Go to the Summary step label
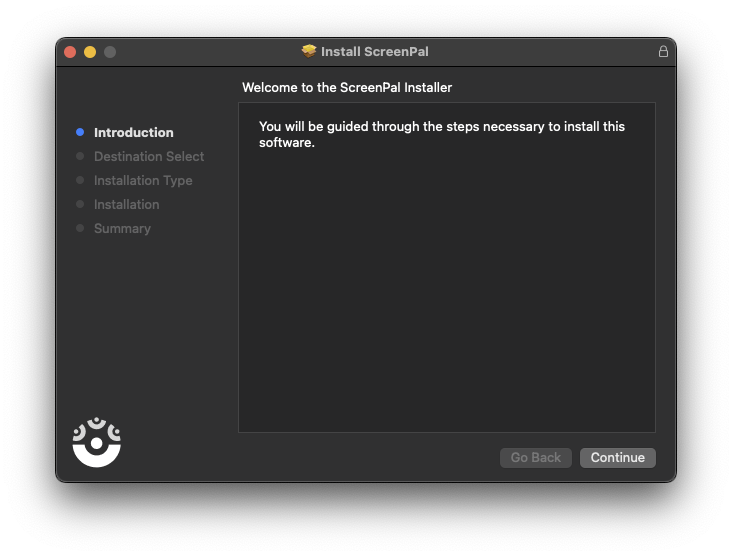This screenshot has width=732, height=556. point(122,228)
